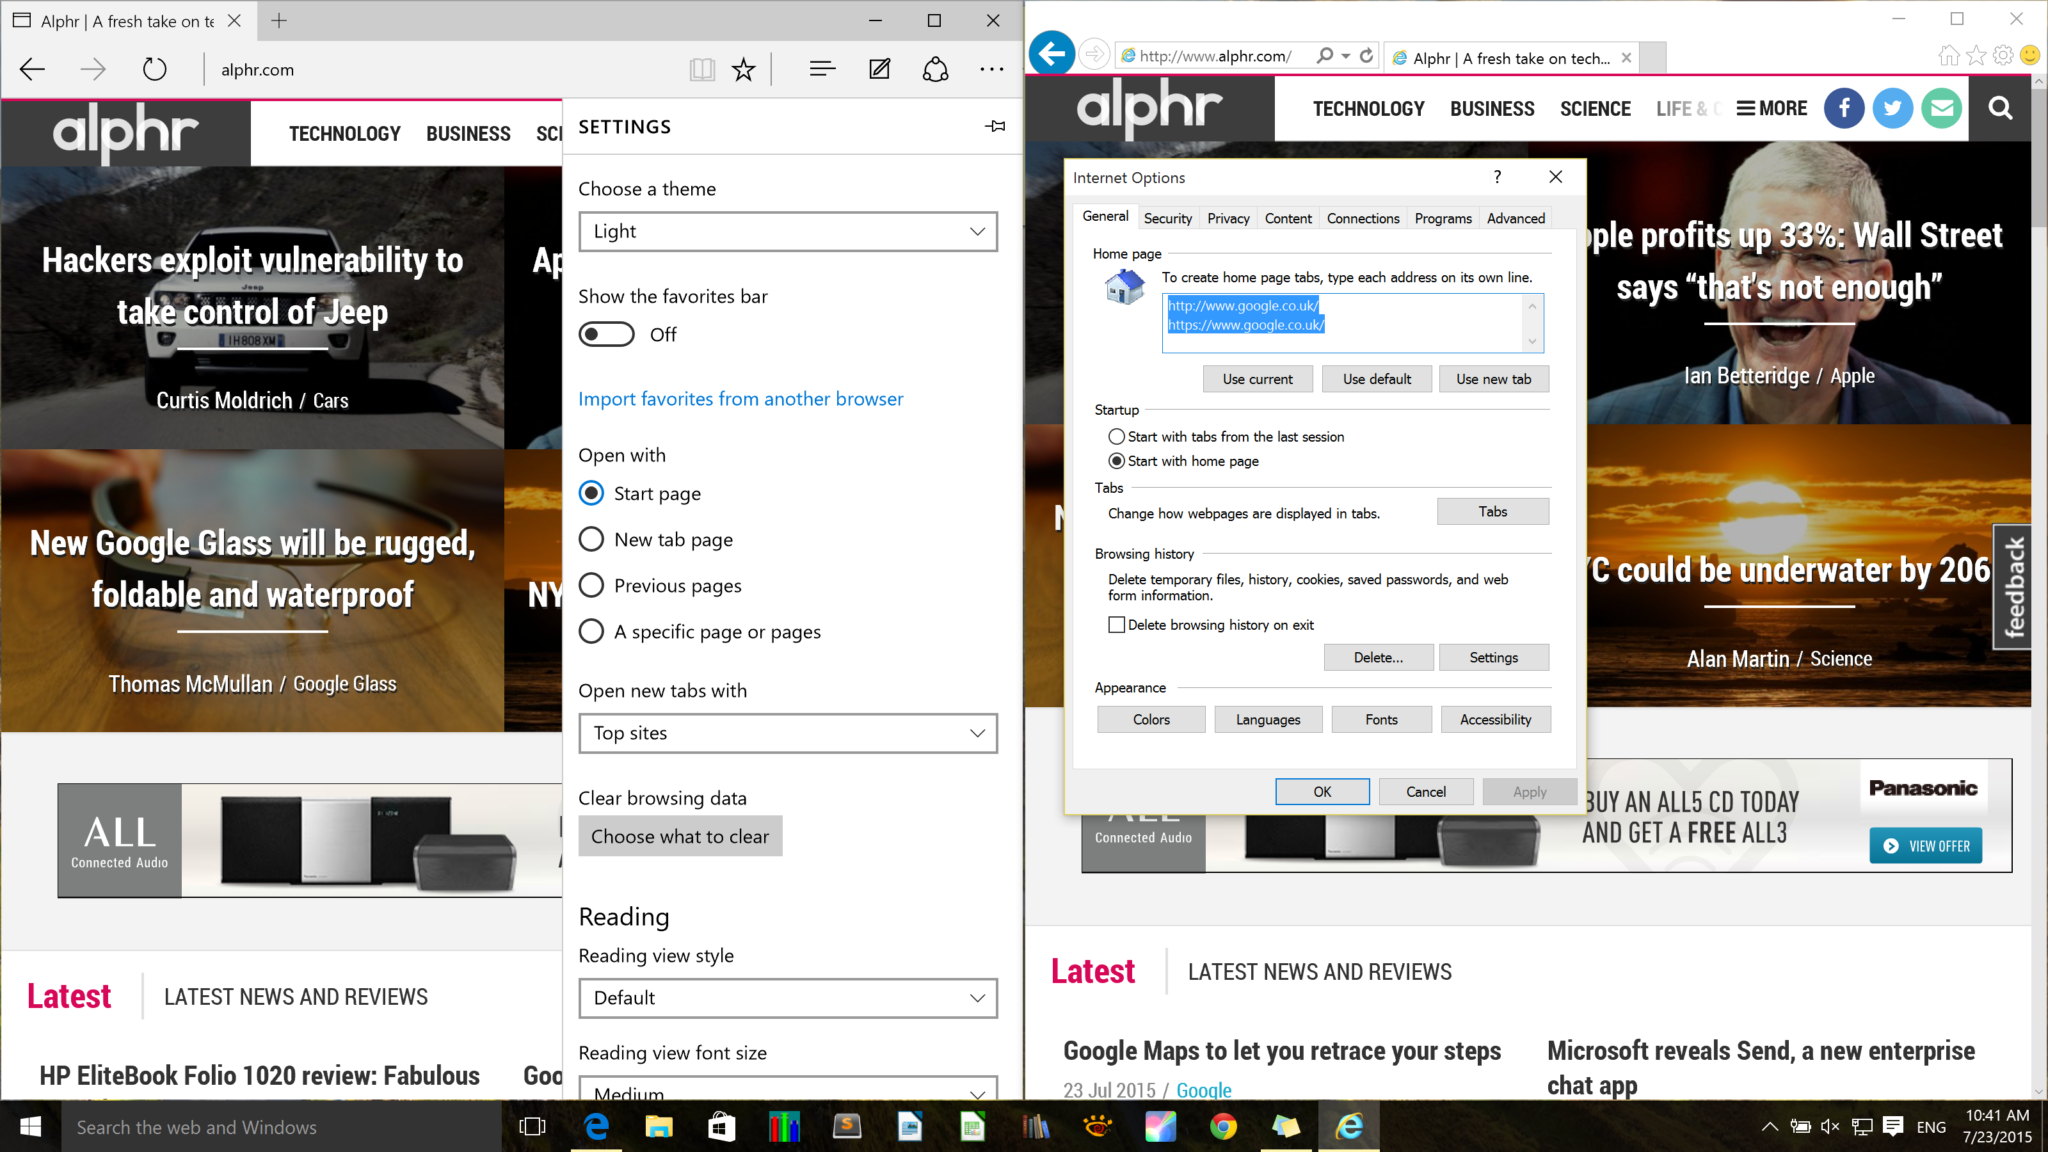The height and width of the screenshot is (1152, 2048).
Task: Open the Hub in Microsoft Edge
Action: 822,69
